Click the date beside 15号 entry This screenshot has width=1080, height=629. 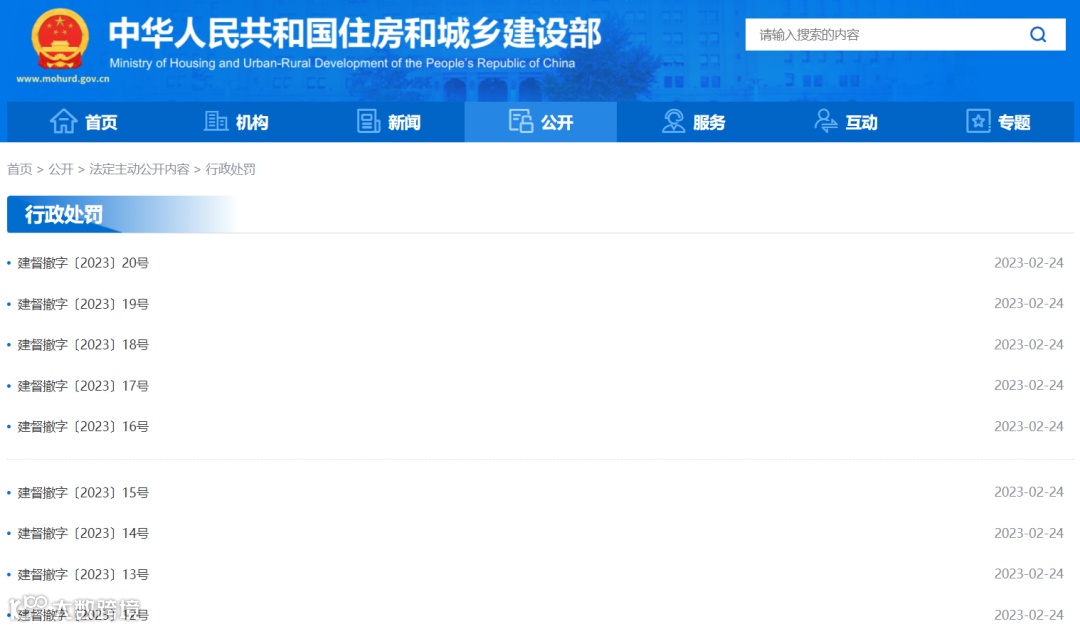point(1028,492)
